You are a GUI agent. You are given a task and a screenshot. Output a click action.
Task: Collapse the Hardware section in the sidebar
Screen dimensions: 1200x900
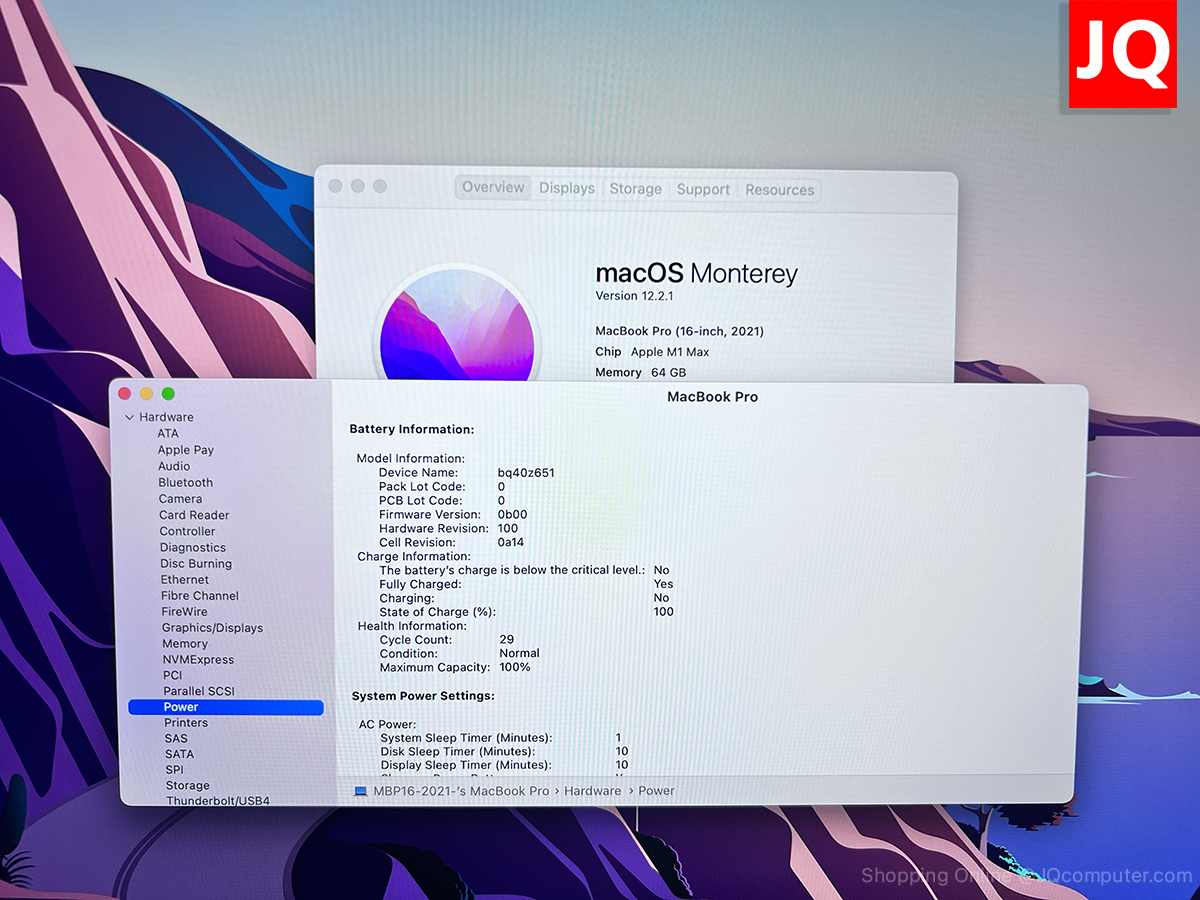coord(129,417)
